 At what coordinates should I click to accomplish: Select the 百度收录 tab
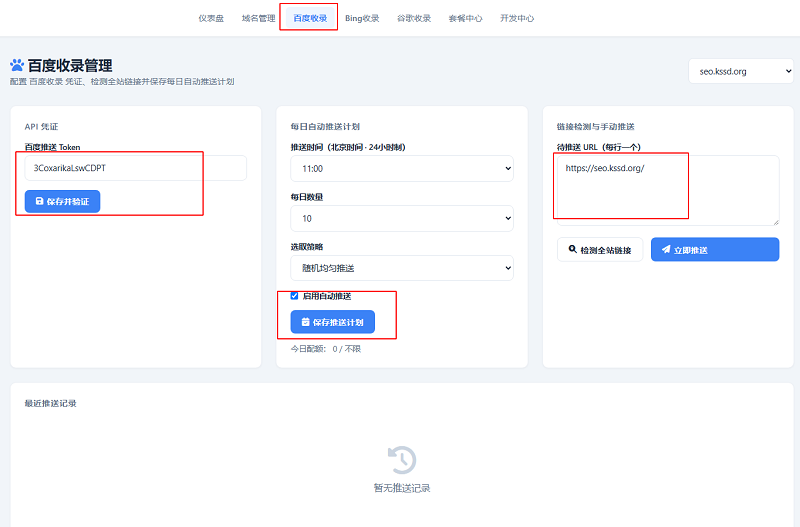[x=310, y=18]
